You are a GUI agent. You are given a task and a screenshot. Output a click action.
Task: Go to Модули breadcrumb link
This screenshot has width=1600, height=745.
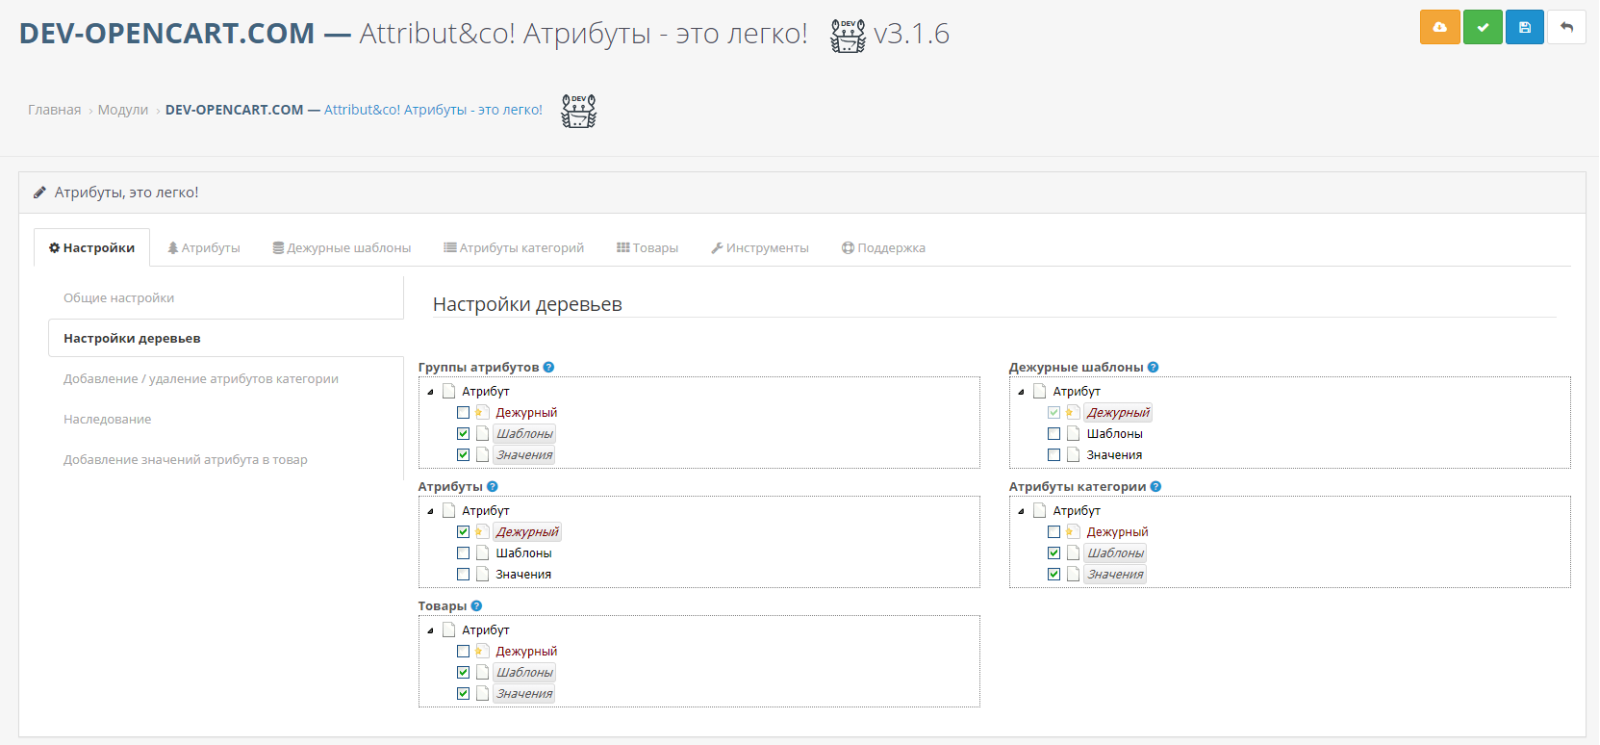(x=123, y=110)
